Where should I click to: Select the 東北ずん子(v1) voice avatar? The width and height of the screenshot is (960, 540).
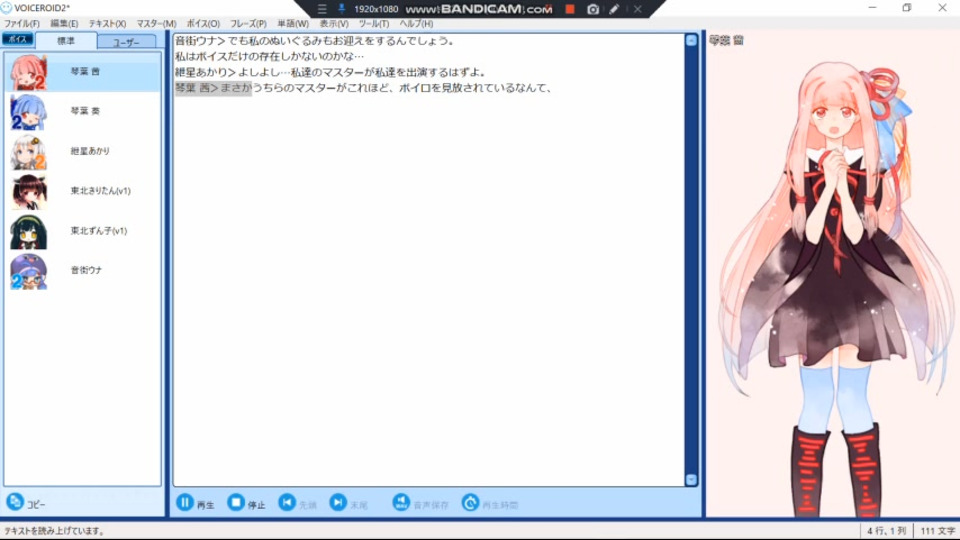click(28, 231)
